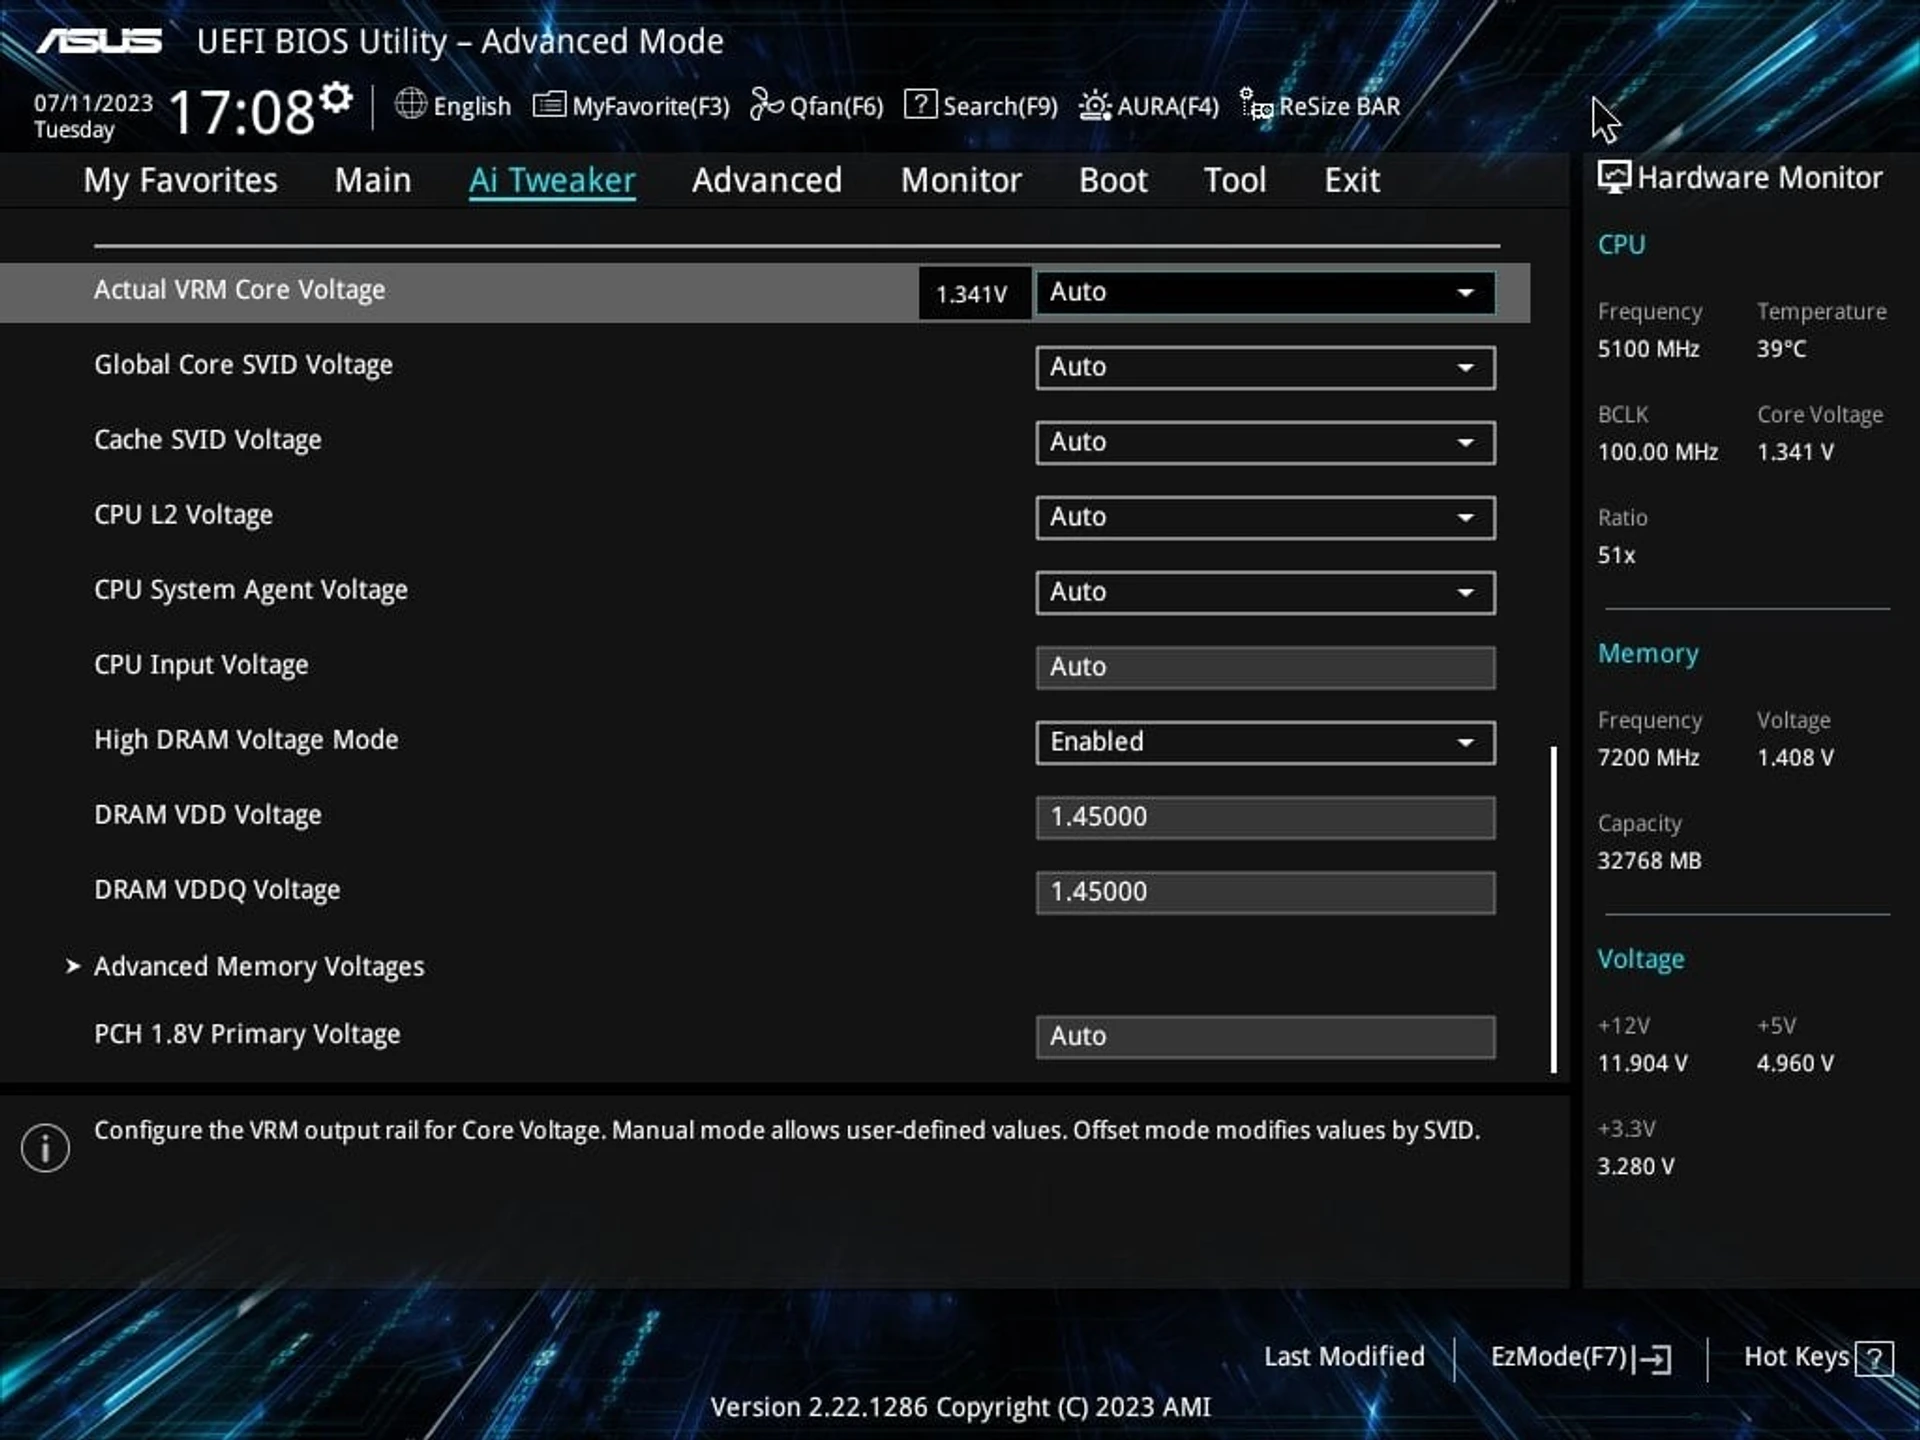Image resolution: width=1920 pixels, height=1440 pixels.
Task: Click the memory frequency value 7200 MHz
Action: pos(1648,758)
